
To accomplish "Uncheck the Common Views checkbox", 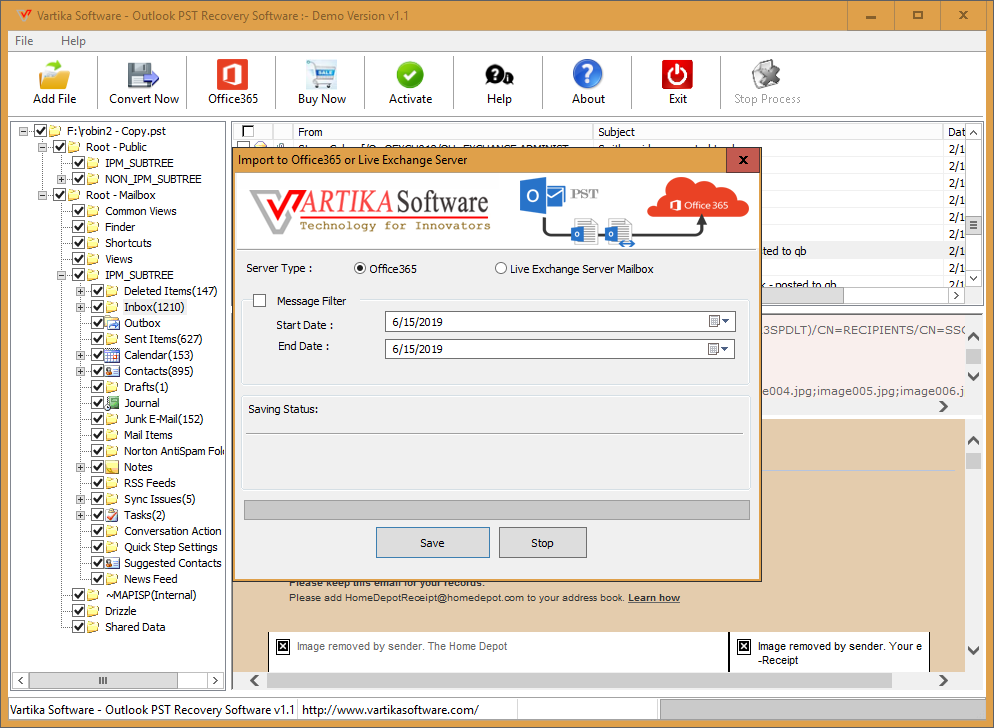I will tap(79, 211).
